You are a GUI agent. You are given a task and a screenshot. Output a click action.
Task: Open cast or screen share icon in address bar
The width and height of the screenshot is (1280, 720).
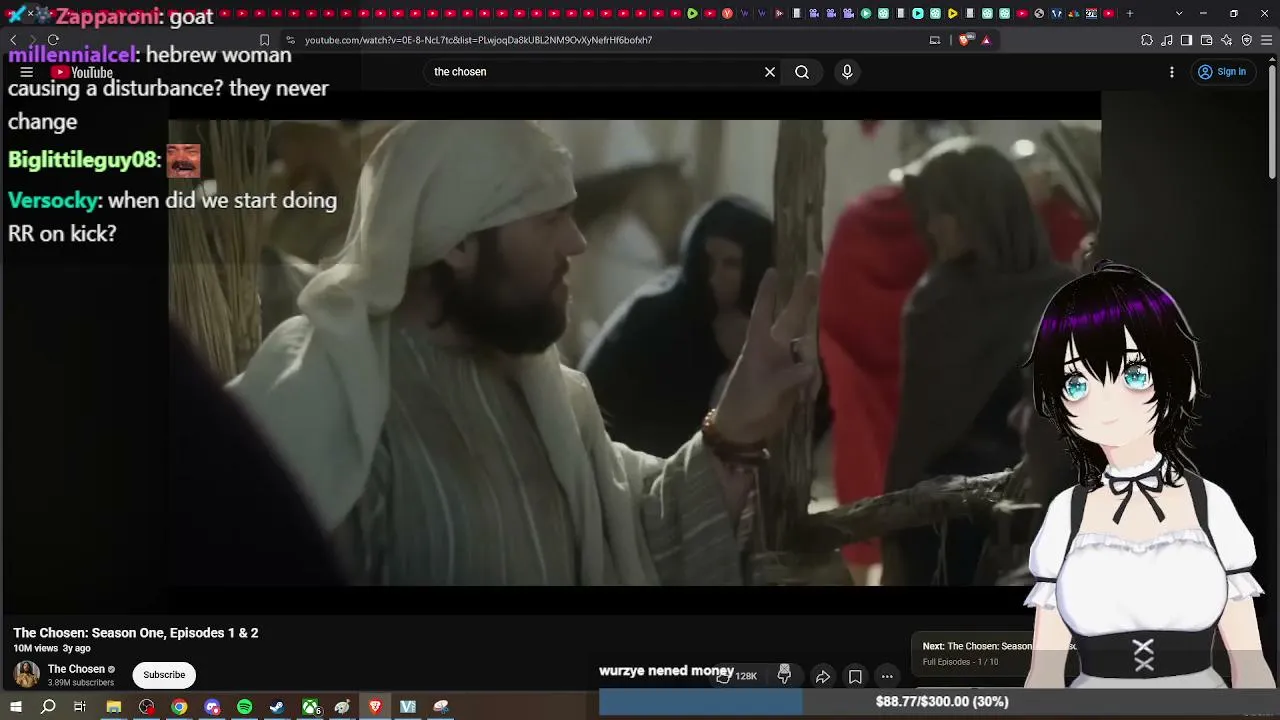[935, 40]
